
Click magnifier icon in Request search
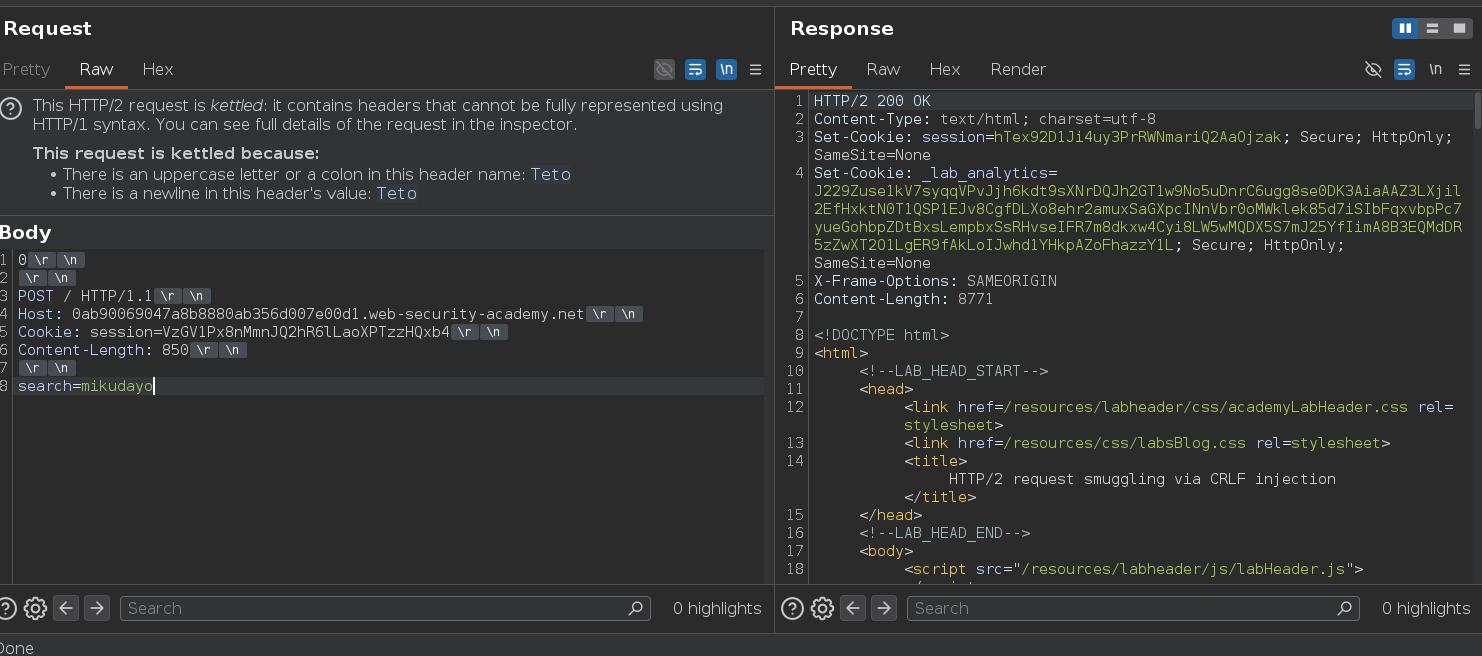(x=635, y=608)
